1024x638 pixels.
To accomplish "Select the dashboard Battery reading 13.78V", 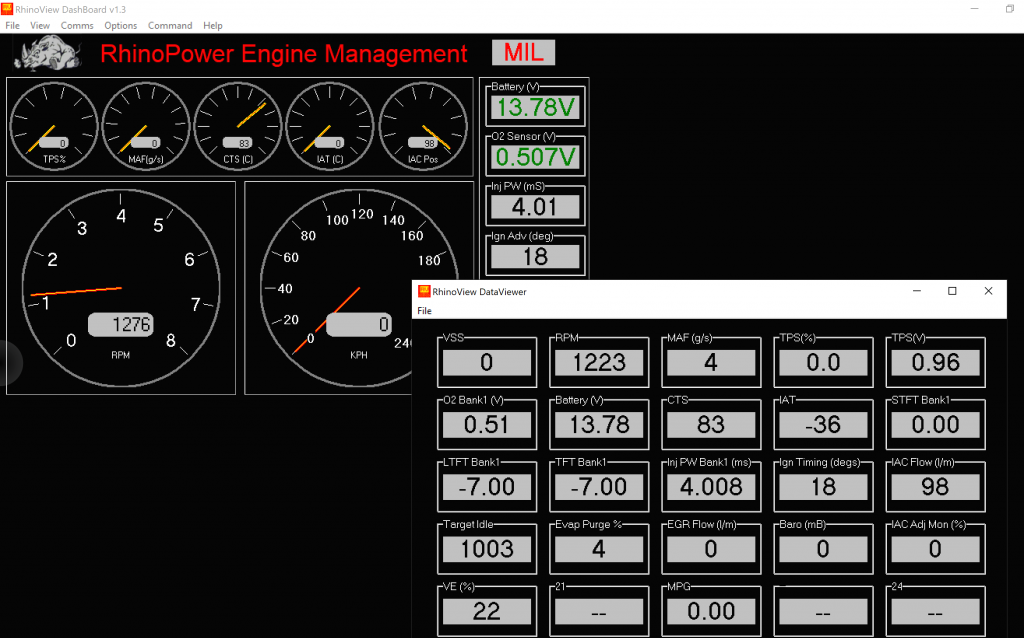I will [536, 108].
